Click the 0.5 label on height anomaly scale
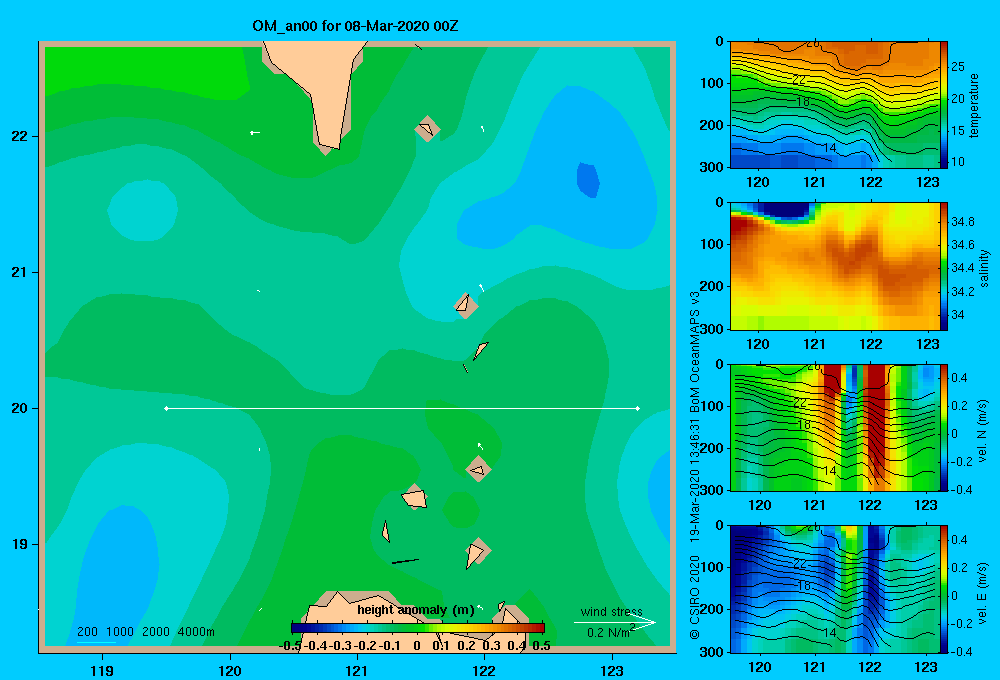This screenshot has width=1000, height=680. (x=541, y=646)
